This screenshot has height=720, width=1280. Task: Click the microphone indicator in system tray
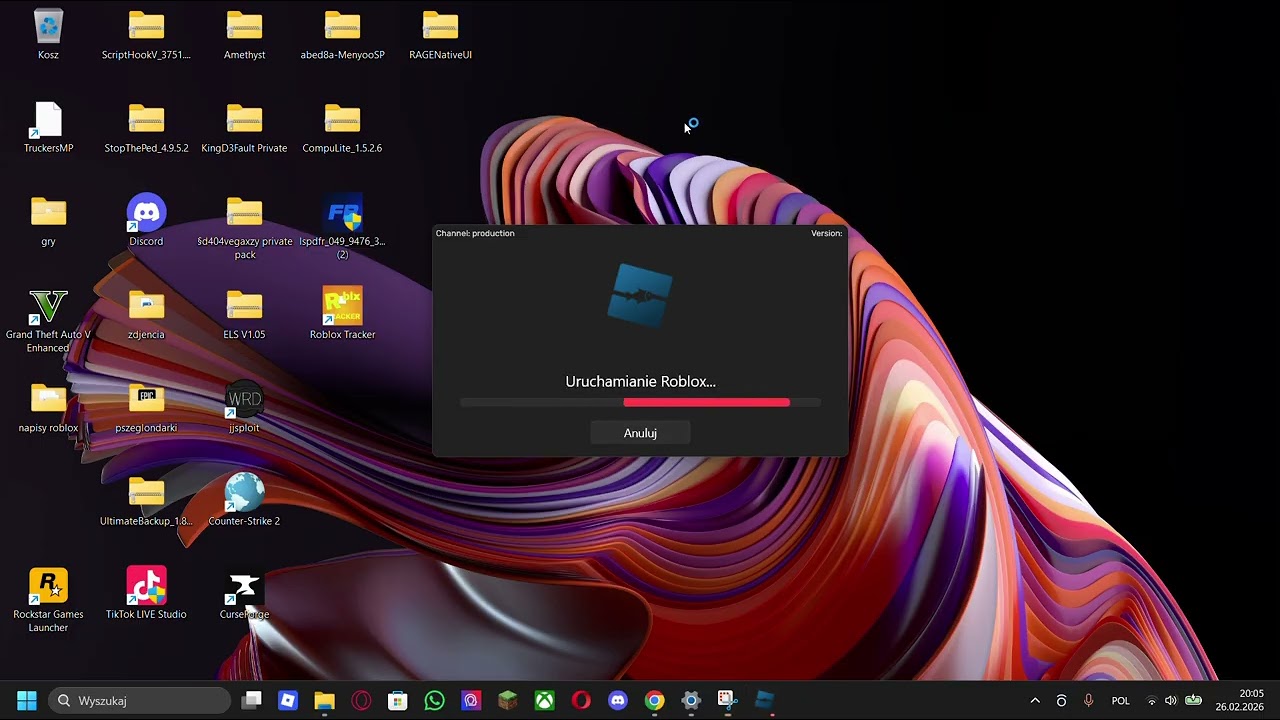(x=1089, y=701)
